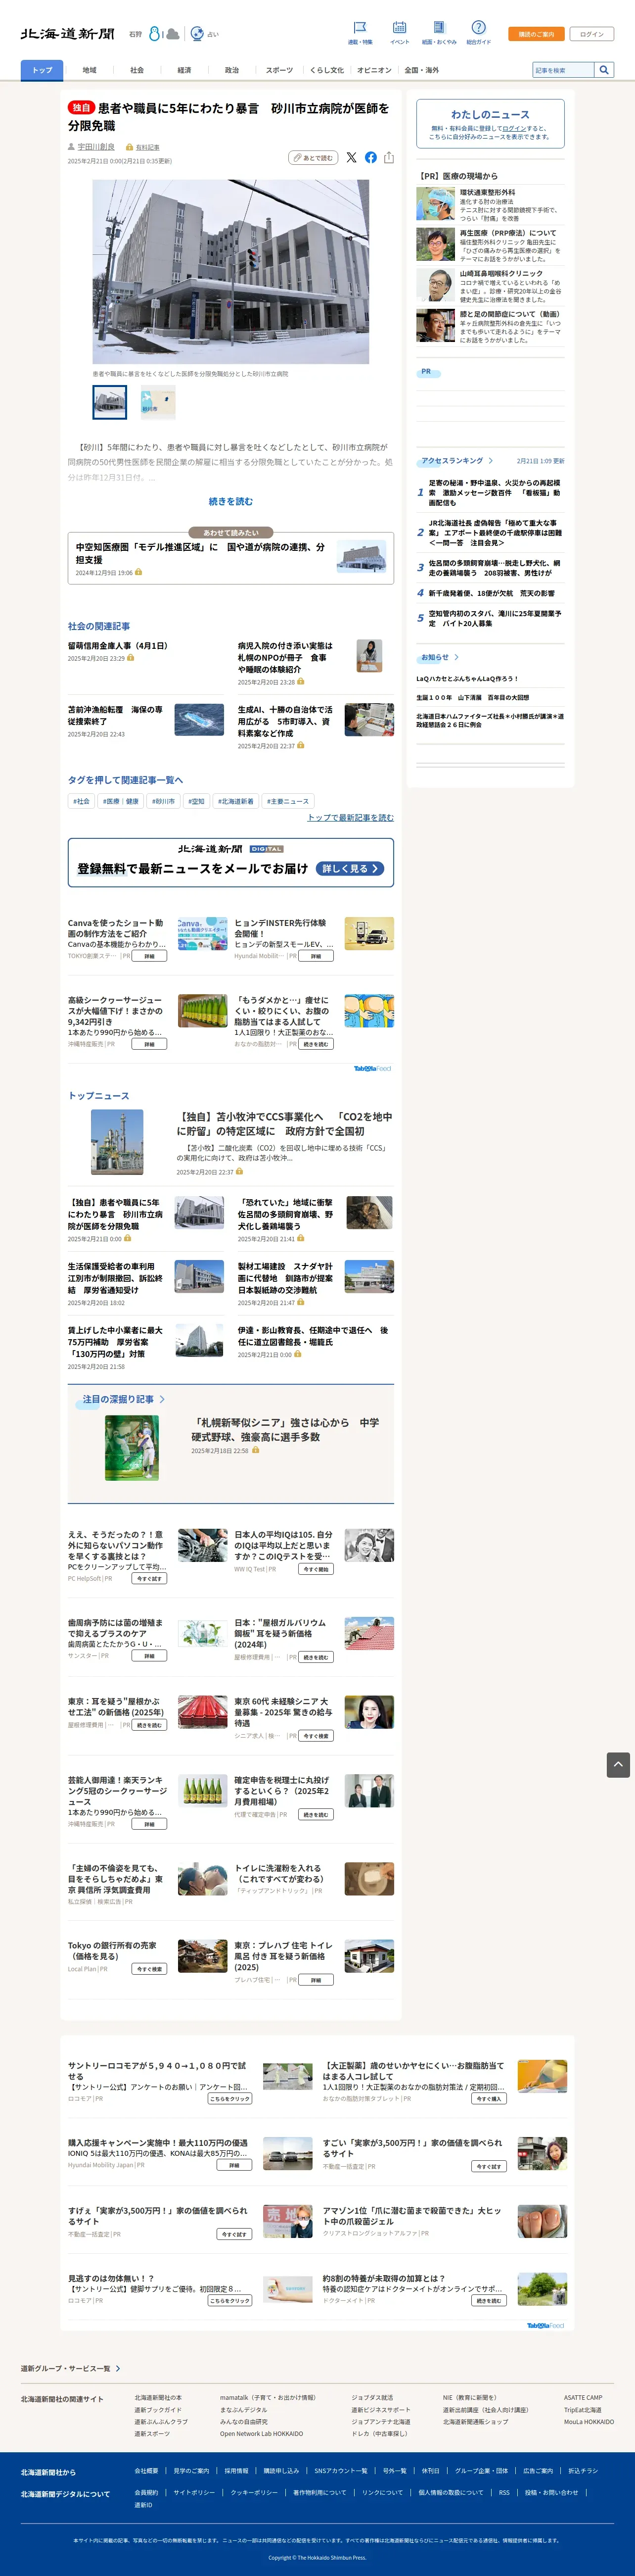Focus the 記事を検索 search field

click(x=564, y=70)
